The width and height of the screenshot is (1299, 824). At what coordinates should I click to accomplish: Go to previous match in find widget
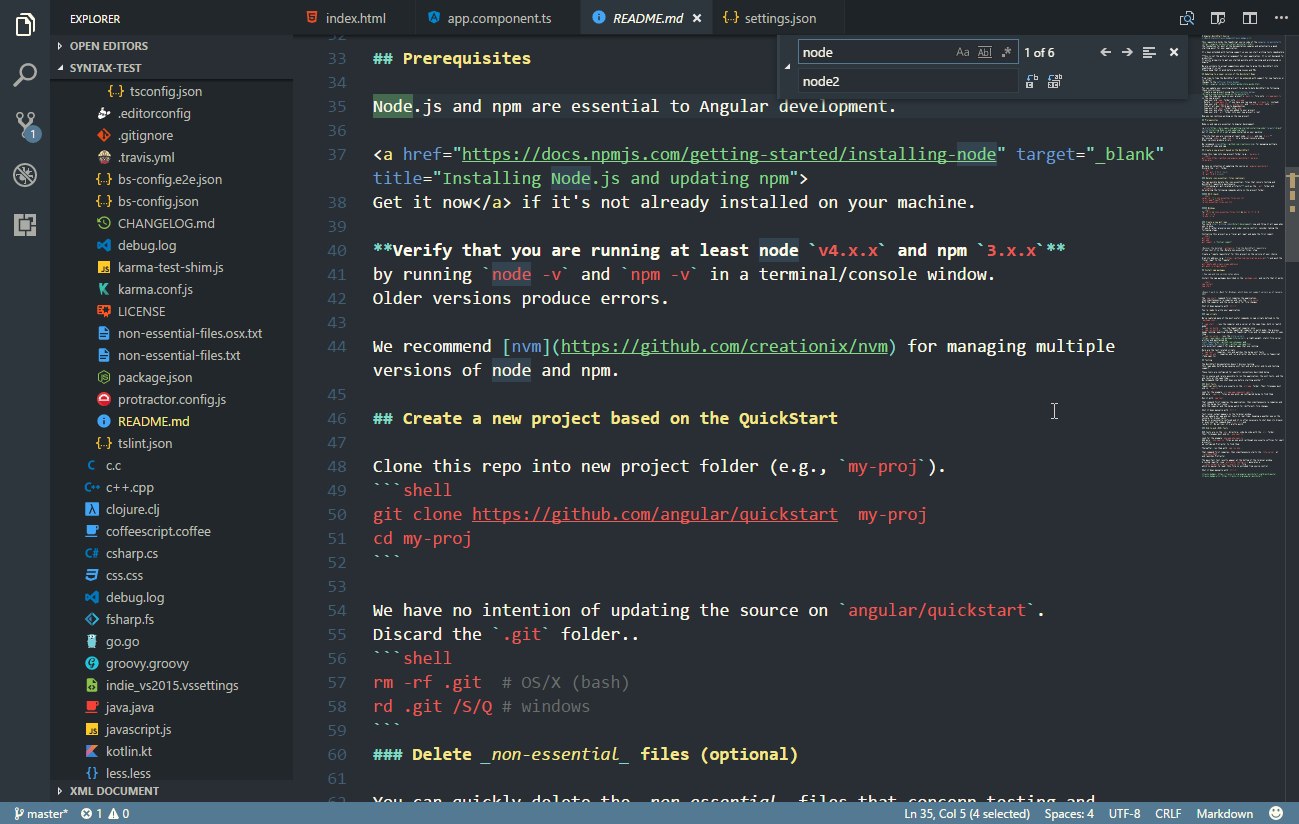click(1105, 52)
